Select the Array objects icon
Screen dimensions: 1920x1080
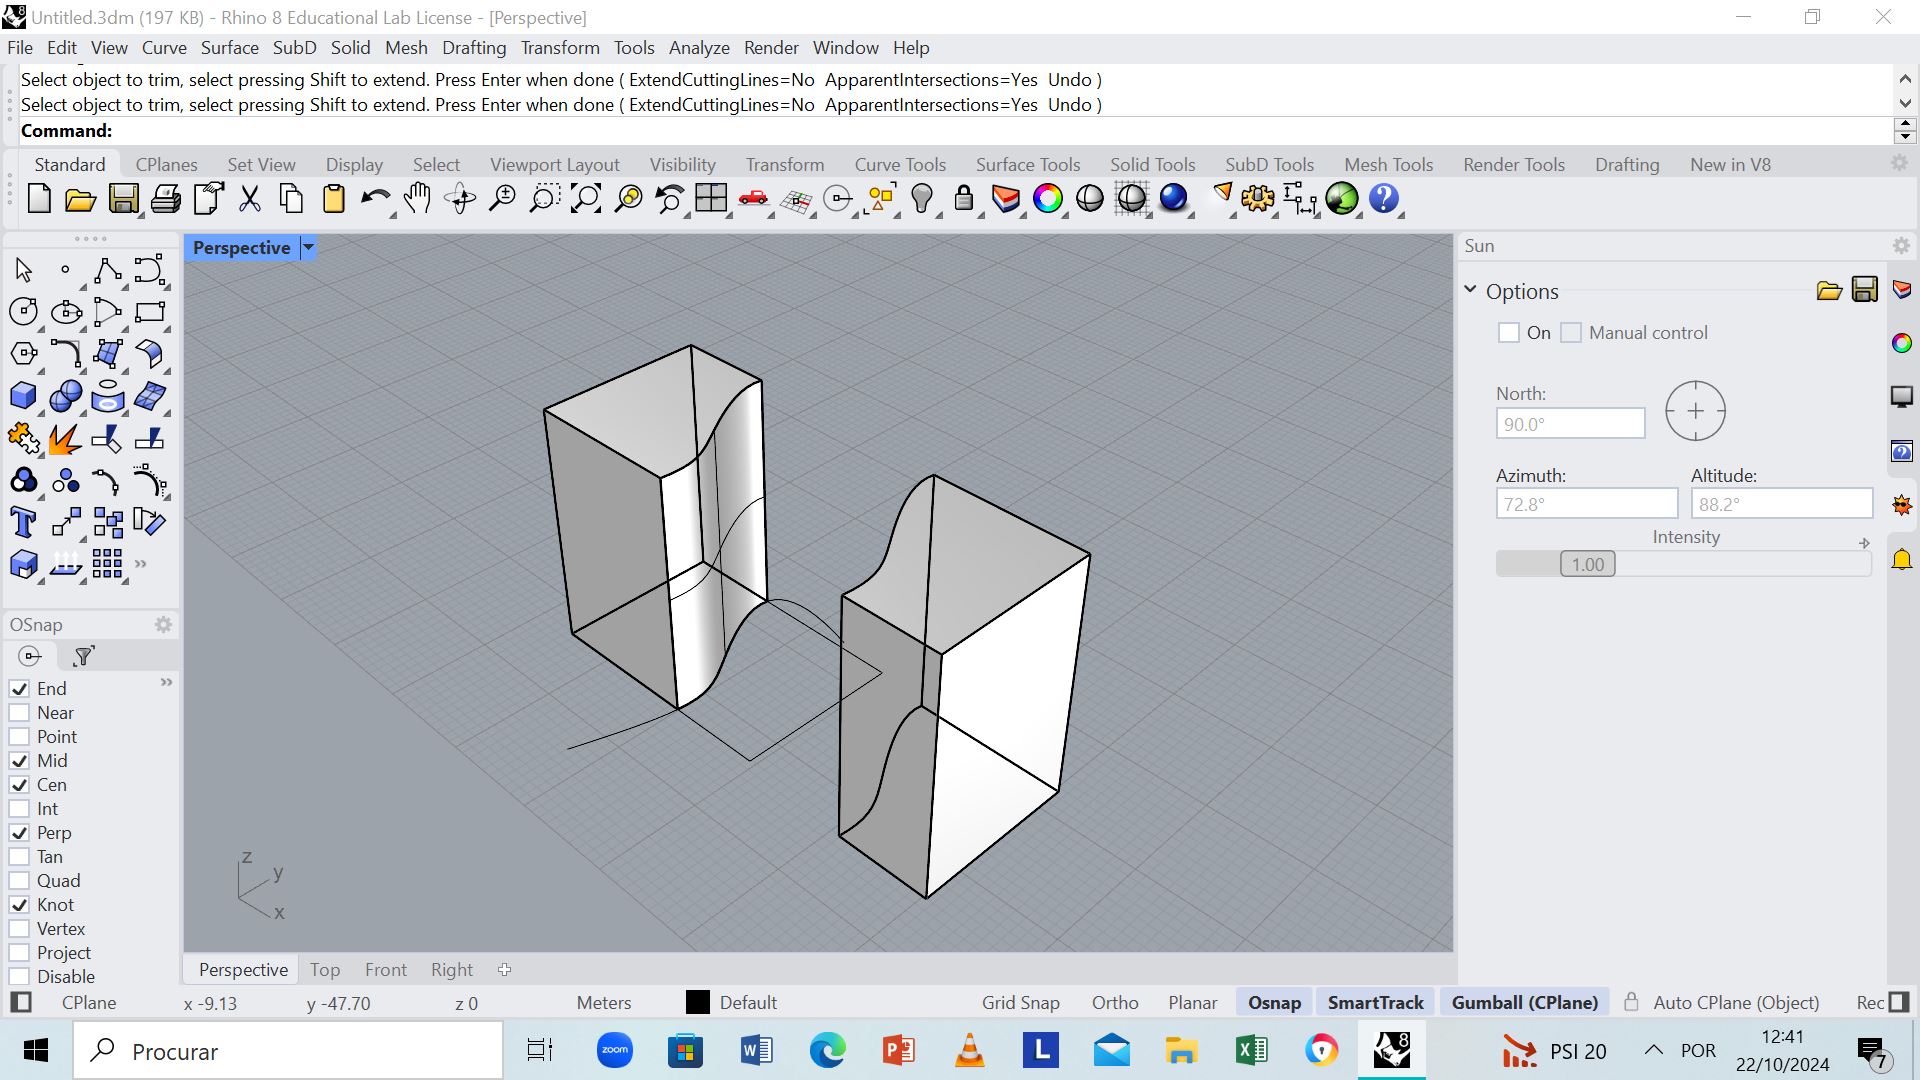109,564
